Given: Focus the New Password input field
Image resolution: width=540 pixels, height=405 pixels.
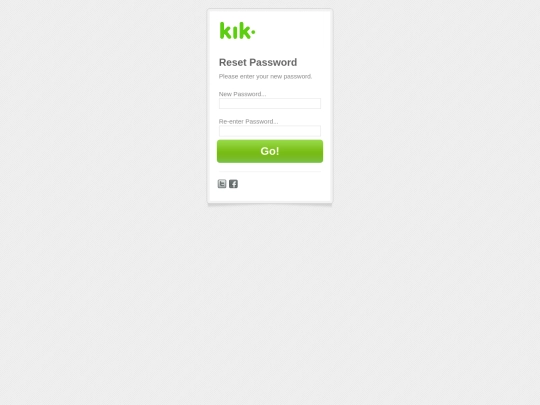Looking at the screenshot, I should pos(270,103).
